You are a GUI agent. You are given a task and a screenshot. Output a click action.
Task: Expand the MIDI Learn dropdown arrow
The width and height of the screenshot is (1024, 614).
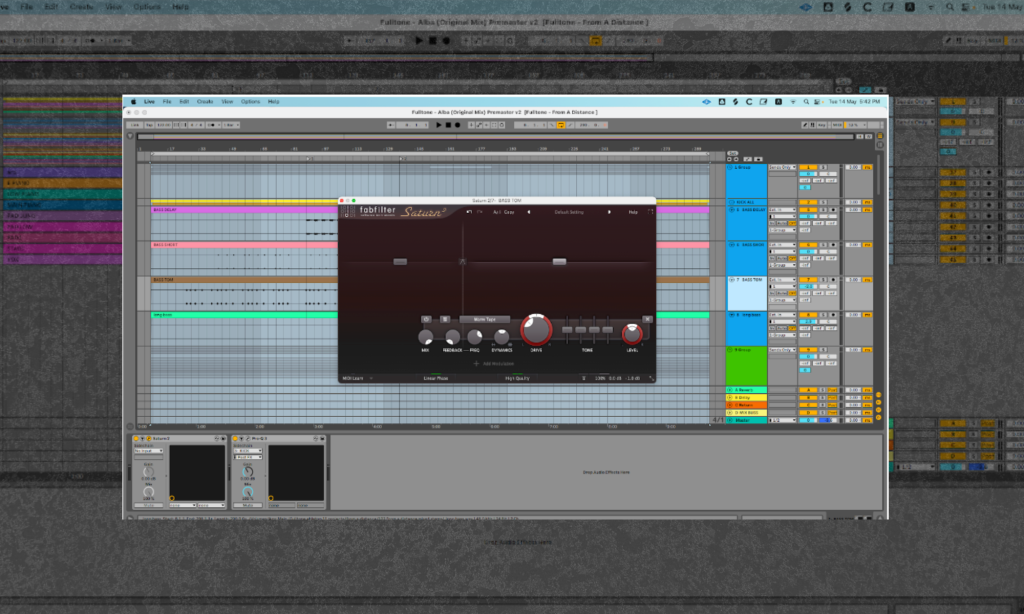click(370, 378)
